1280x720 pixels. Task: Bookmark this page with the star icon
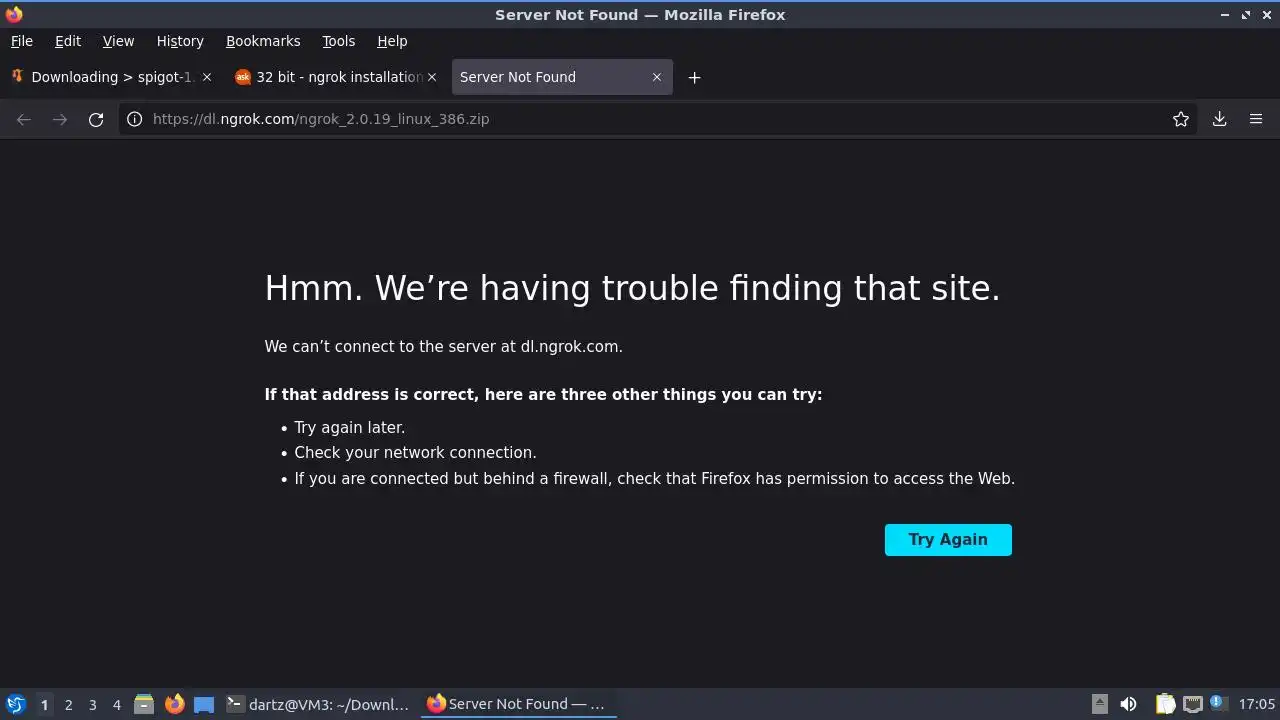1181,119
